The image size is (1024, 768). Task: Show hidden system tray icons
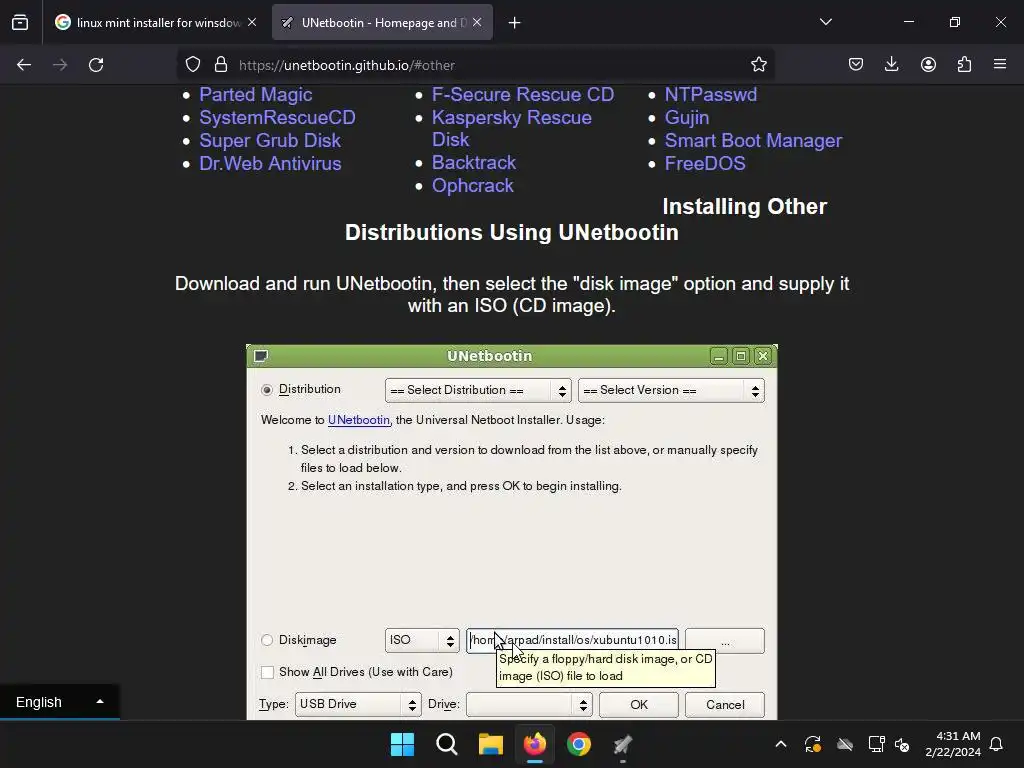pos(781,744)
